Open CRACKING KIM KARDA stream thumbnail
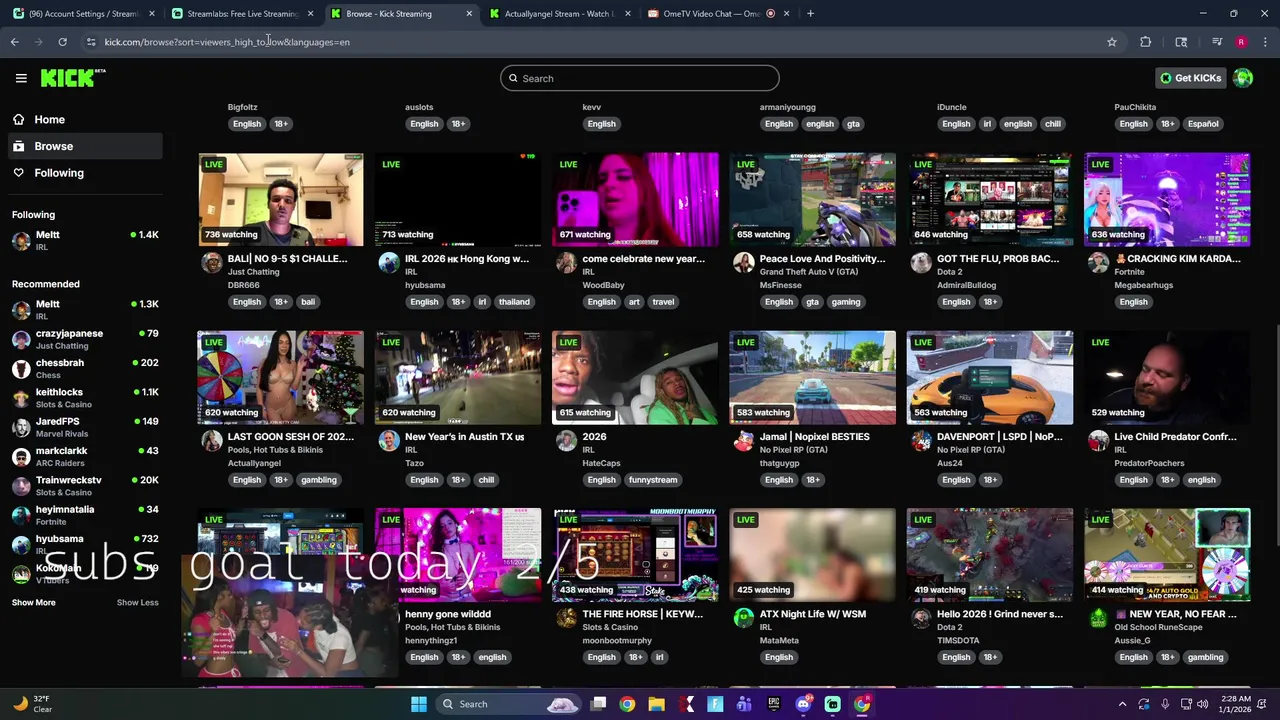The height and width of the screenshot is (720, 1280). pyautogui.click(x=1167, y=199)
